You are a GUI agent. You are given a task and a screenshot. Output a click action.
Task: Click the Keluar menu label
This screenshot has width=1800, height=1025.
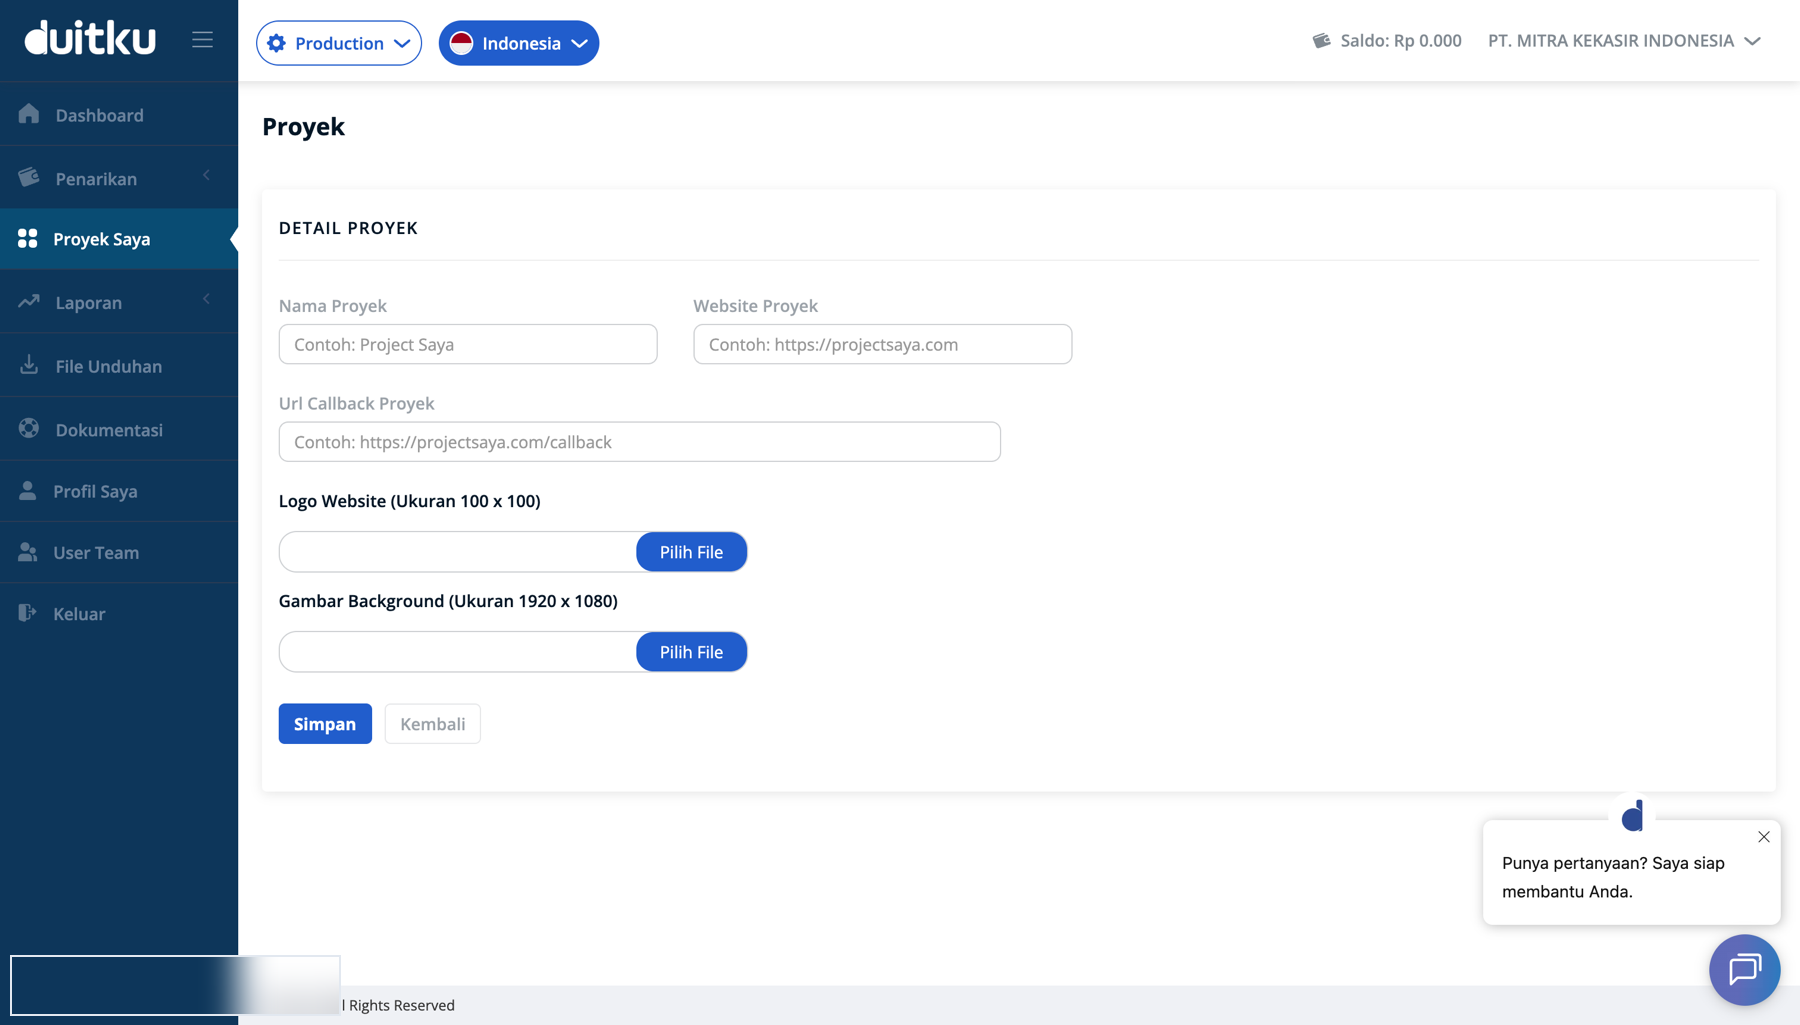coord(79,614)
